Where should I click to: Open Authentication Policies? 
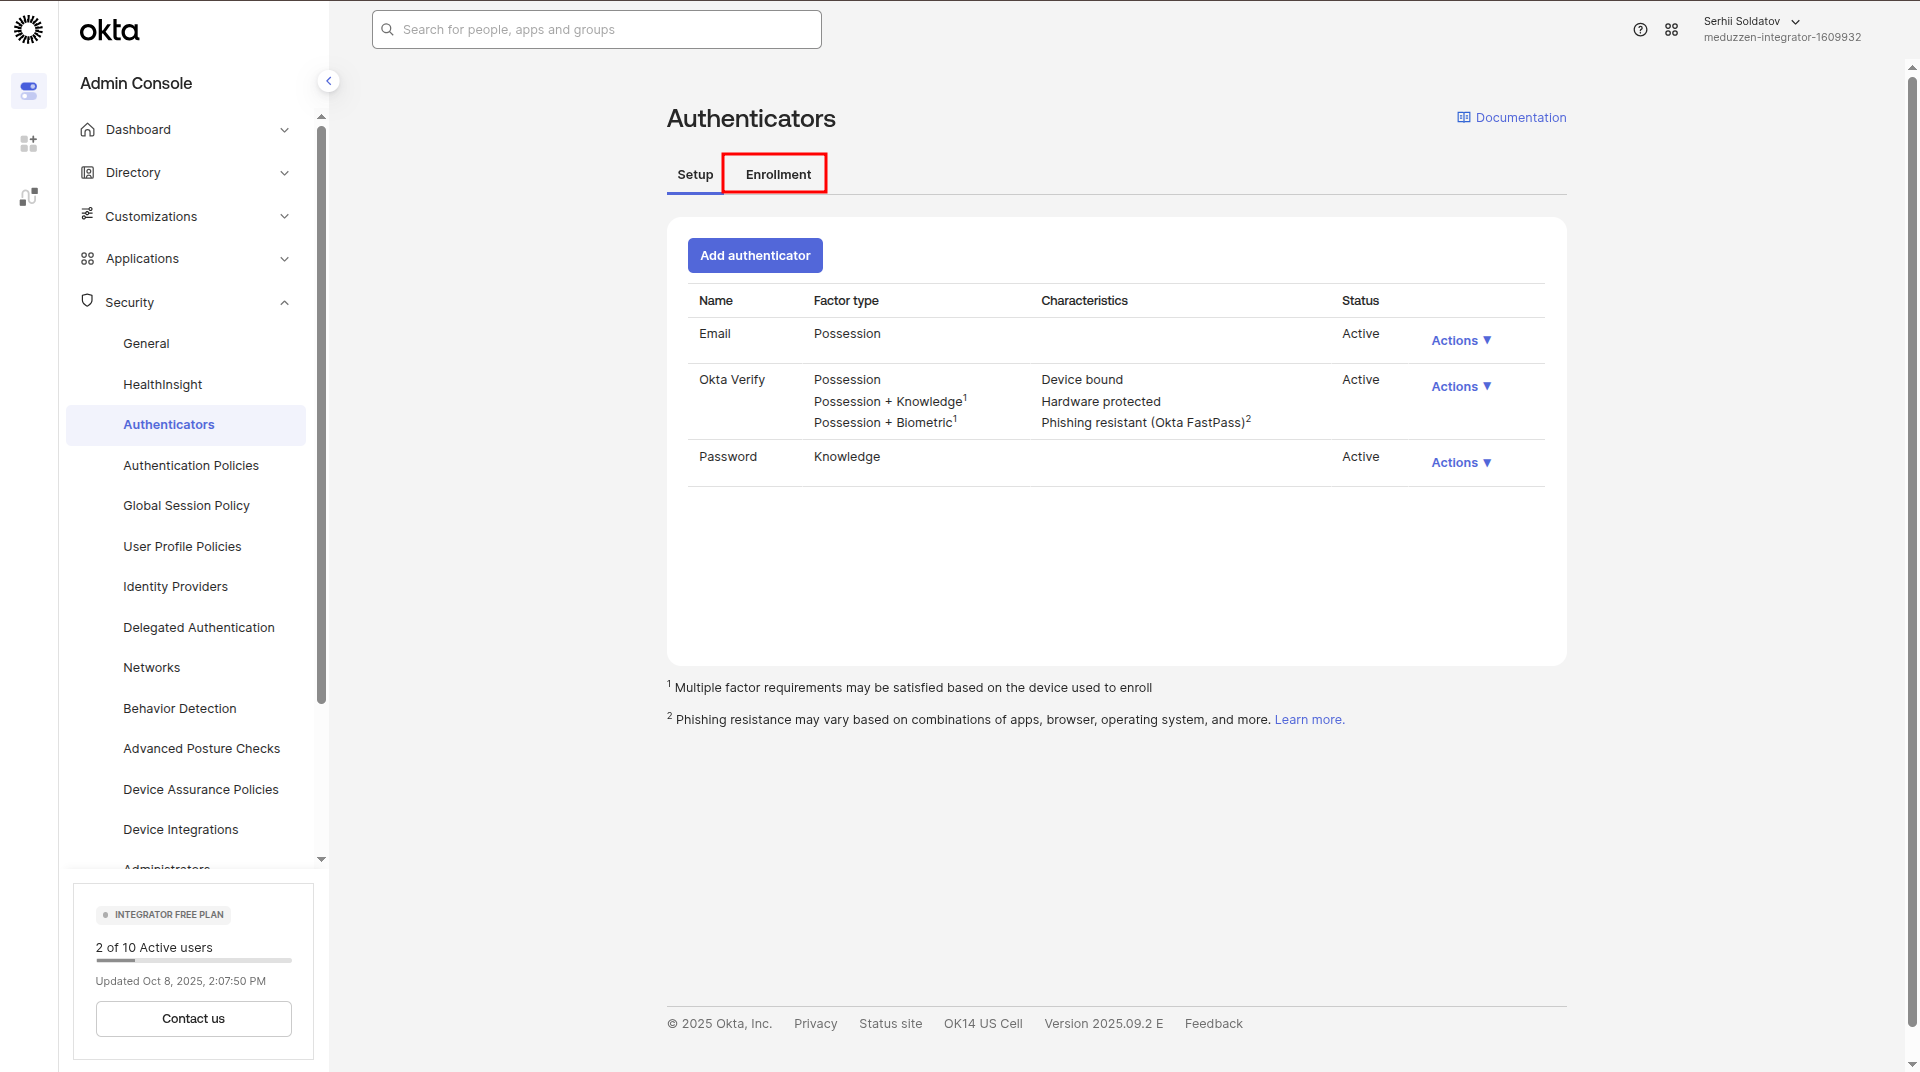190,466
